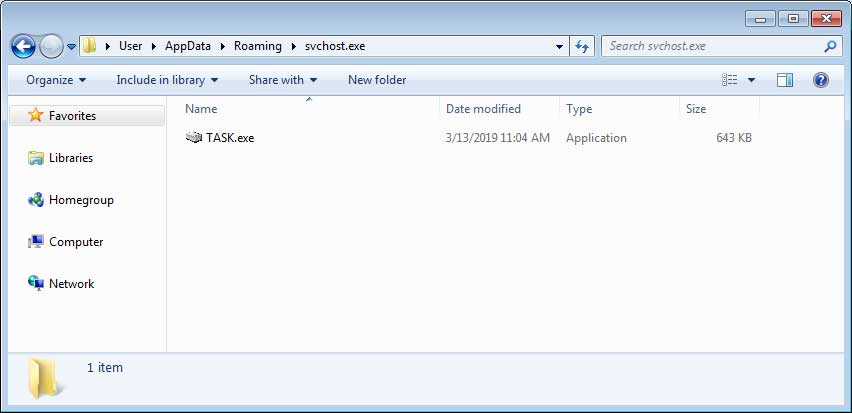Click the search magnifier icon
852x413 pixels.
(x=830, y=46)
